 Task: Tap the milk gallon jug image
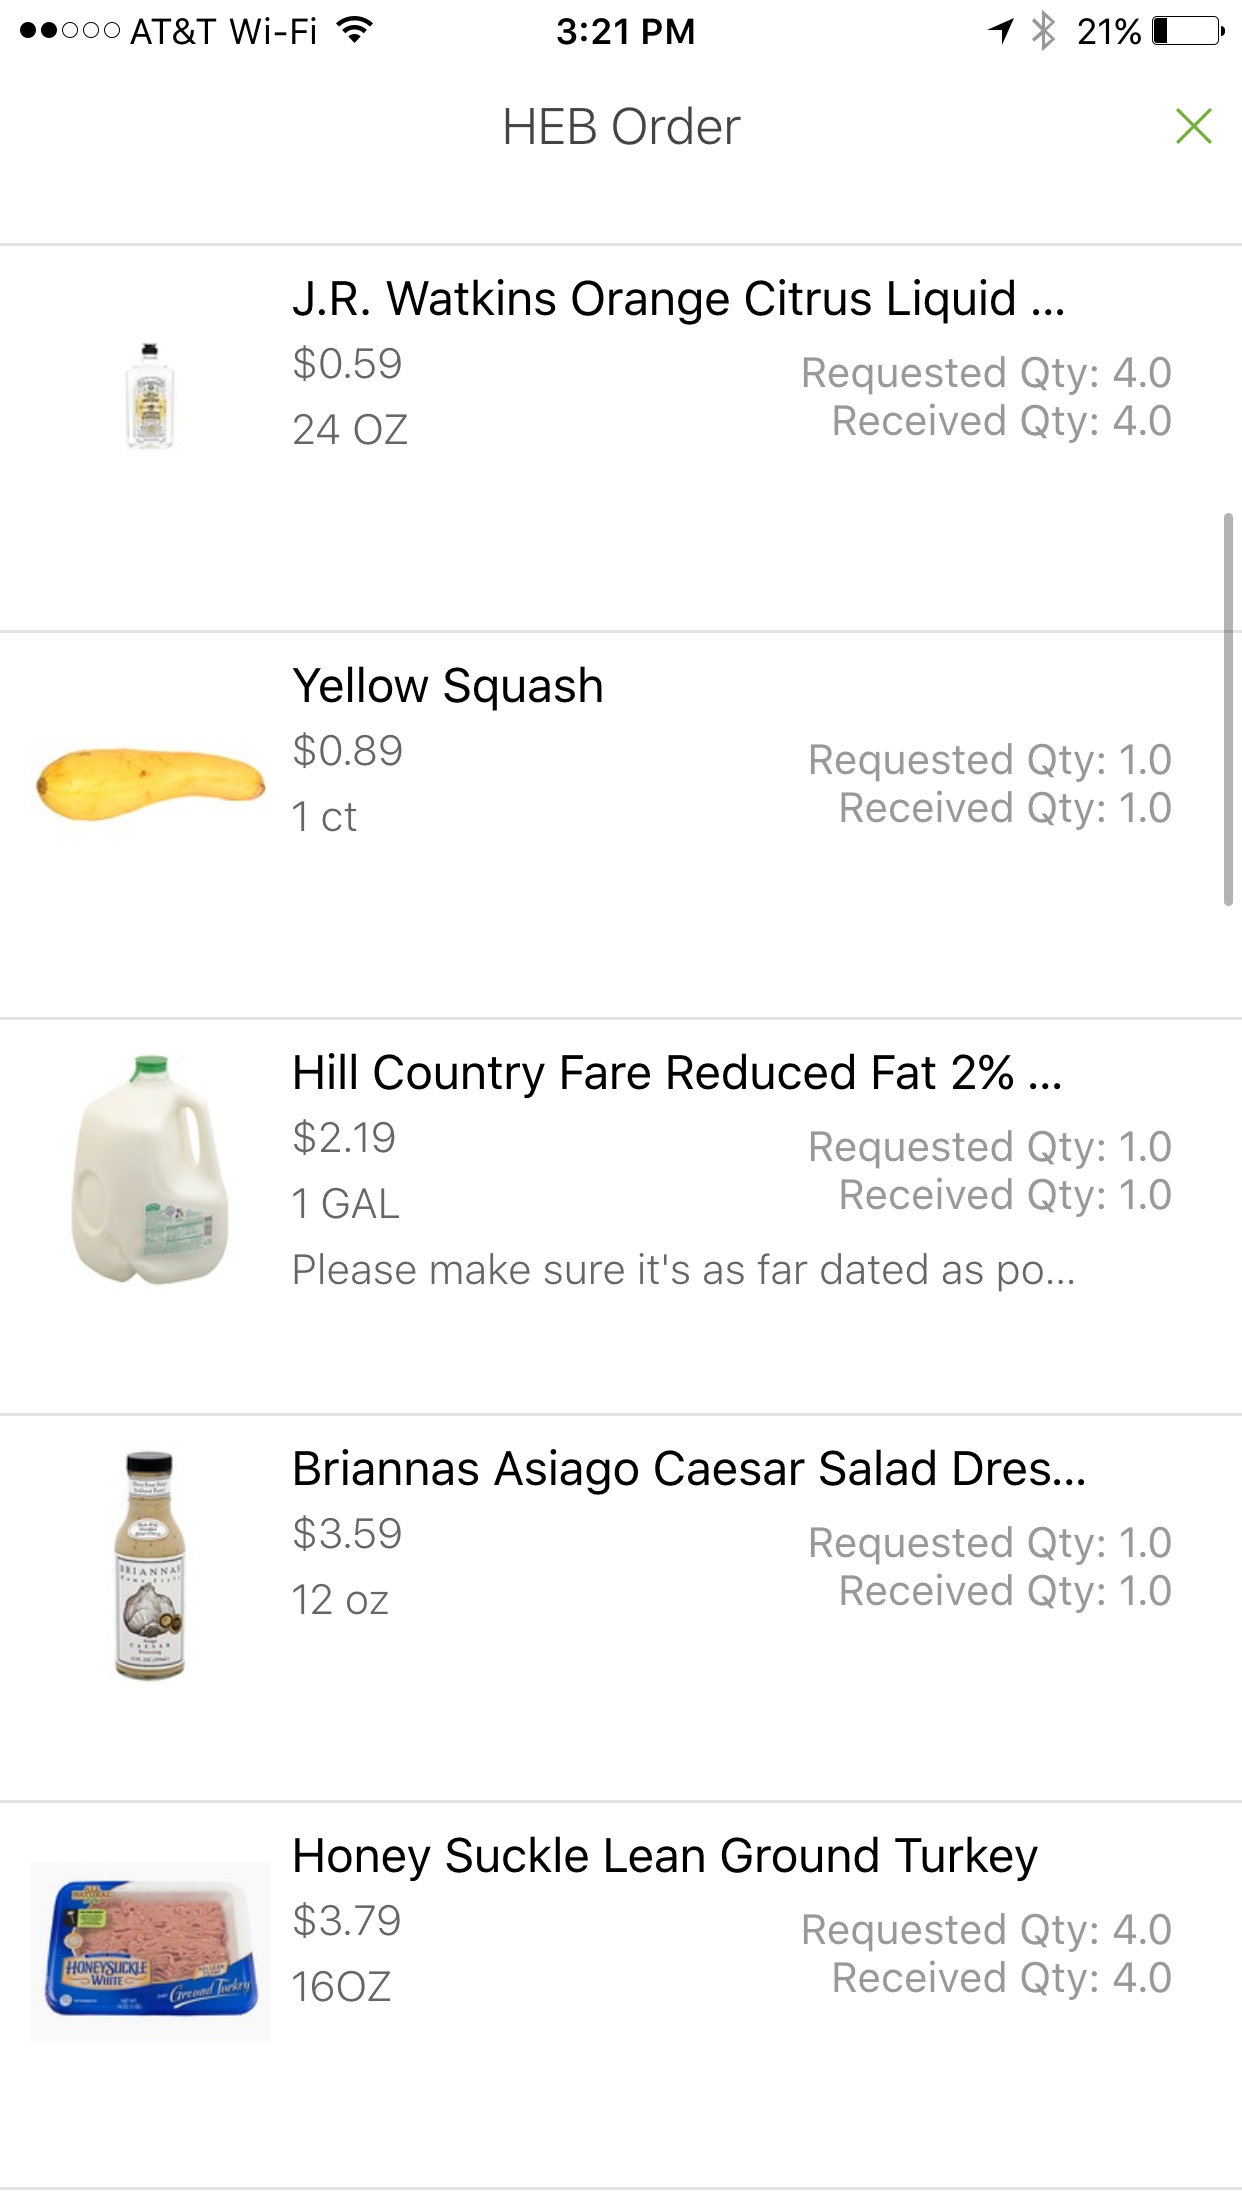(150, 1169)
